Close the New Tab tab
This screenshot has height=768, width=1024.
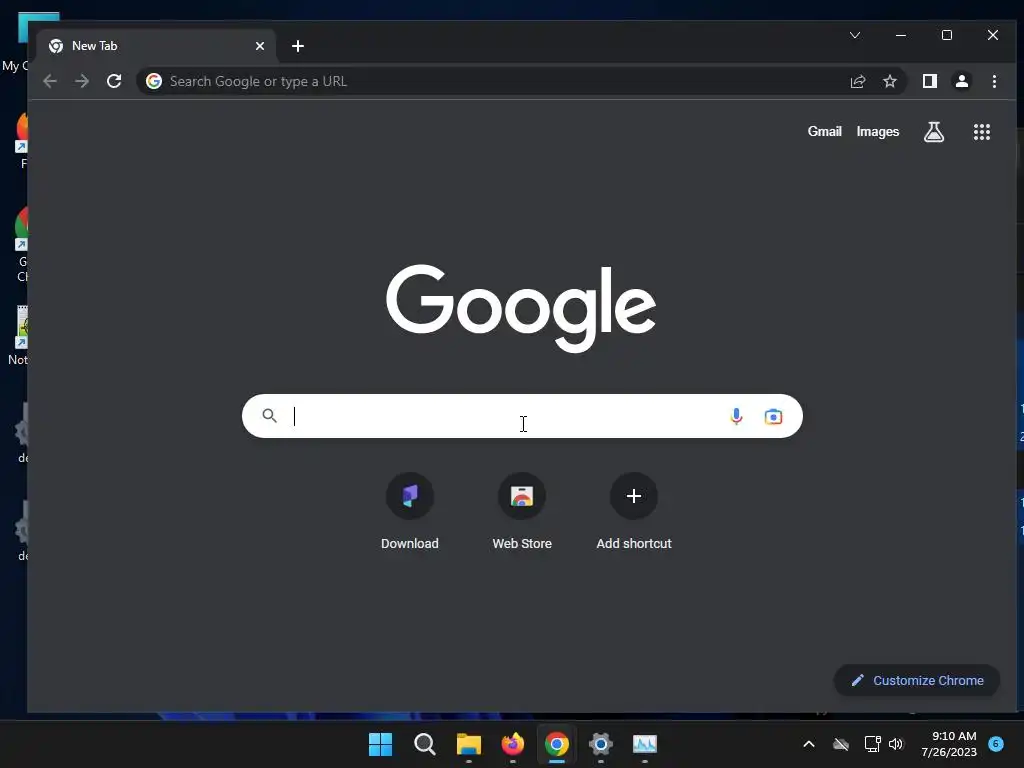(x=260, y=46)
